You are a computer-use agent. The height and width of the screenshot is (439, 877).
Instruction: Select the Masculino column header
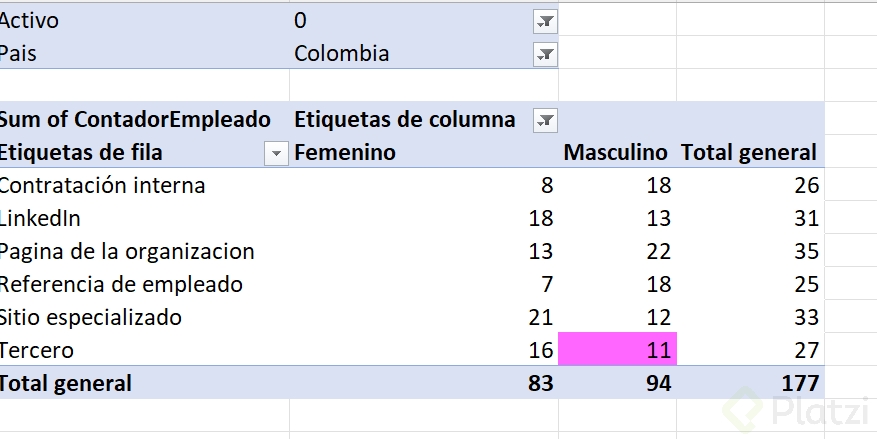coord(615,153)
